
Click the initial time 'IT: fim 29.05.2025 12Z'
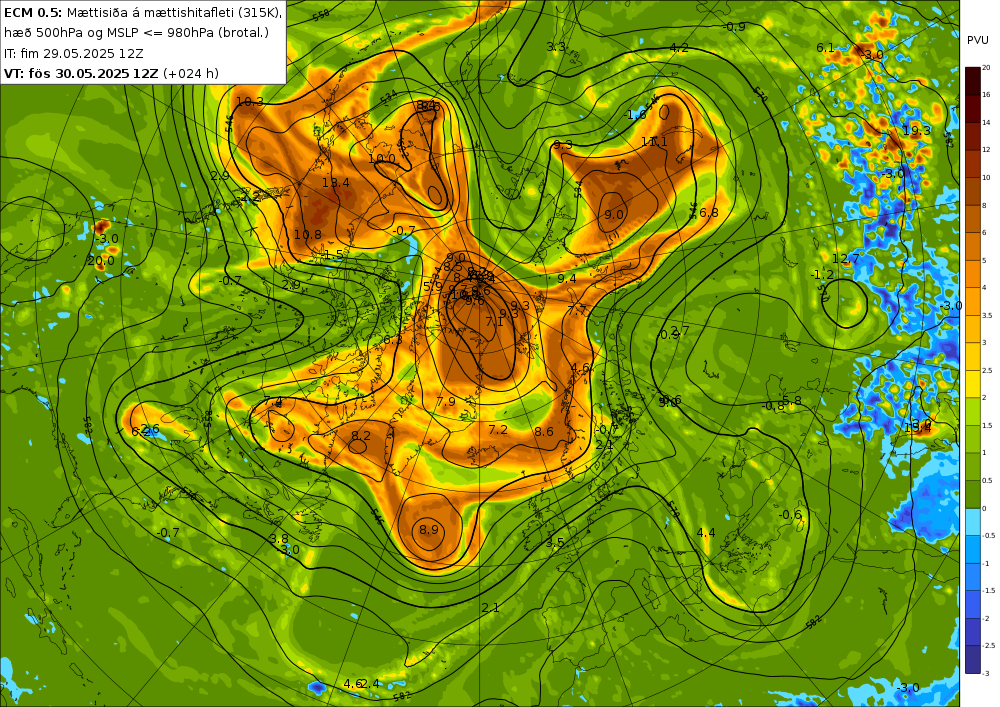(73, 53)
